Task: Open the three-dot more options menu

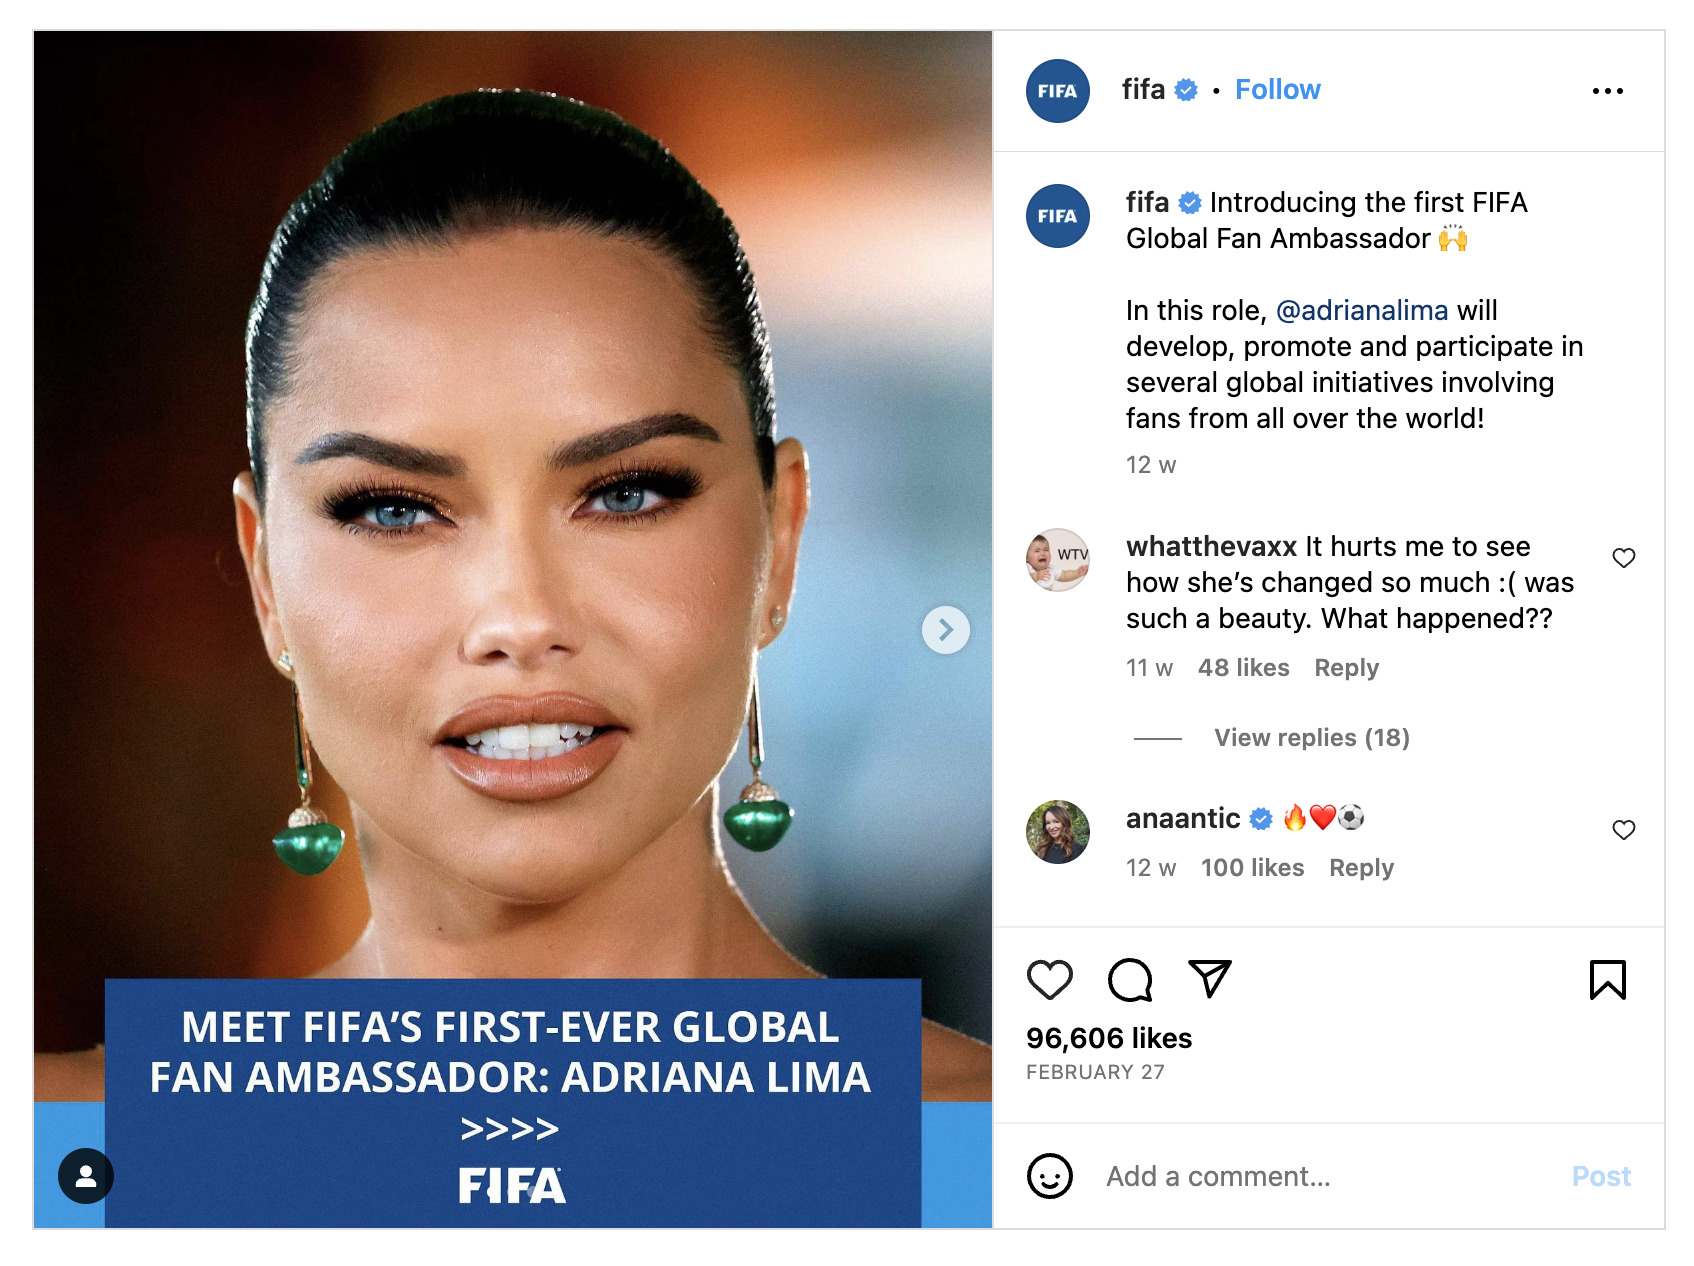Action: [1607, 91]
